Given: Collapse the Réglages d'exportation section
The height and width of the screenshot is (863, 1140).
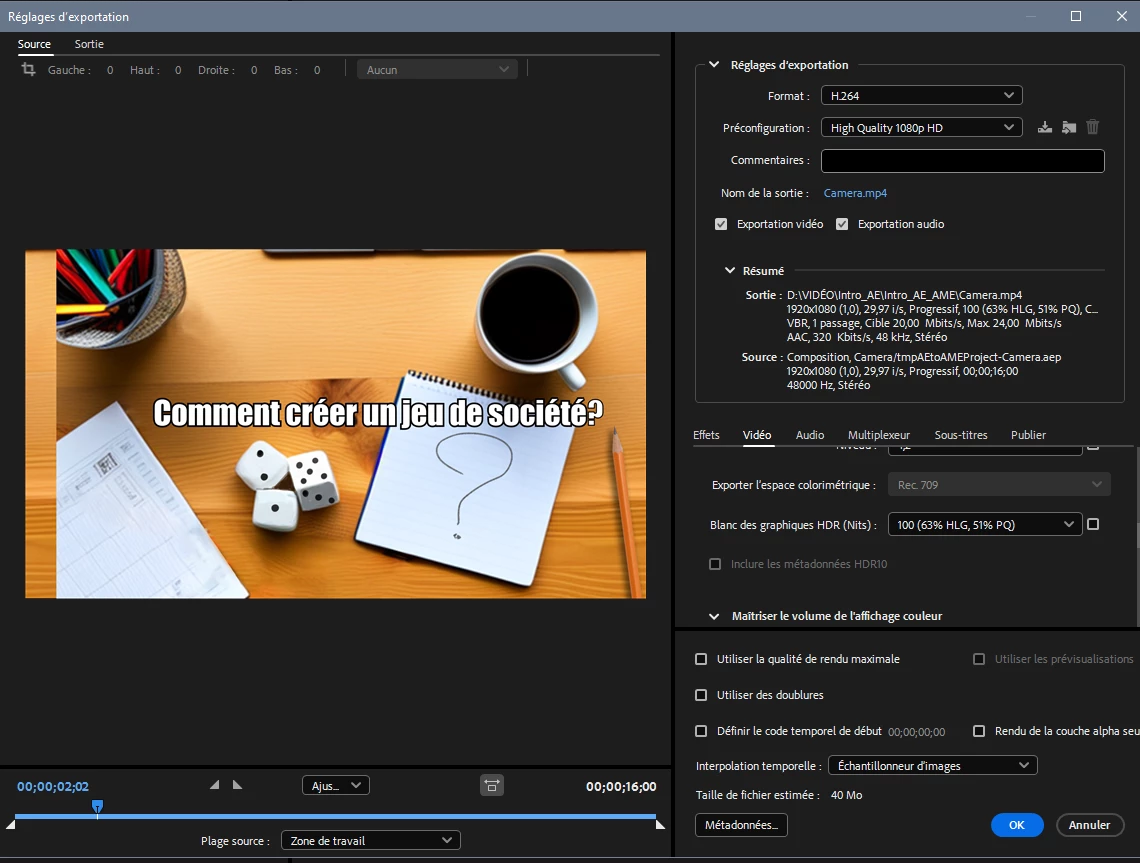Looking at the screenshot, I should point(714,65).
